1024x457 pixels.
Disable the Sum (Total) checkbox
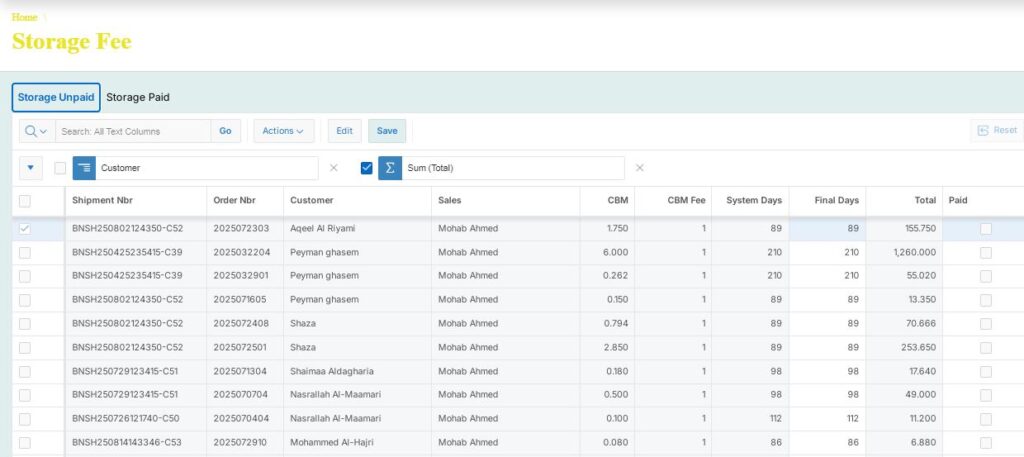click(366, 168)
